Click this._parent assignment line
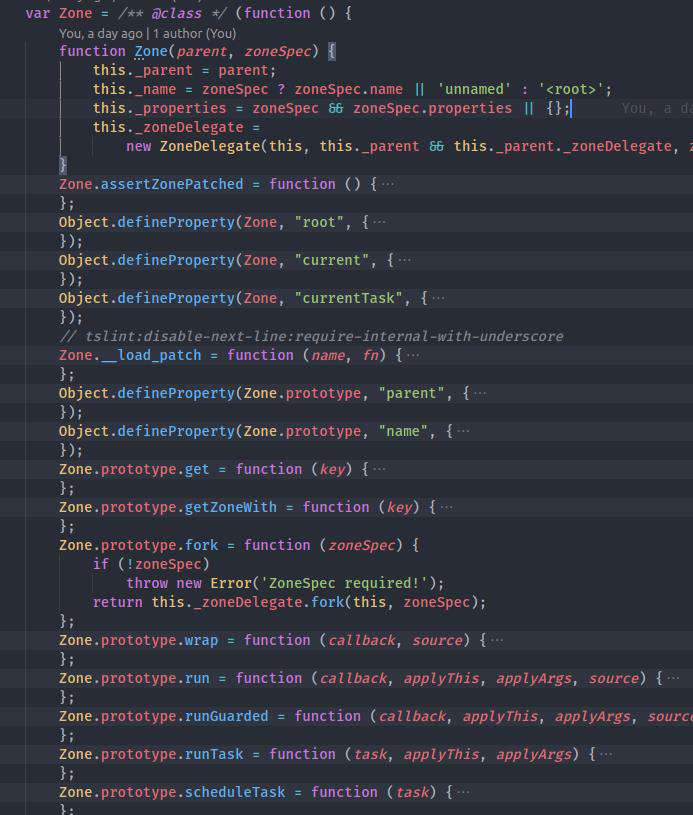This screenshot has height=815, width=693. (185, 70)
